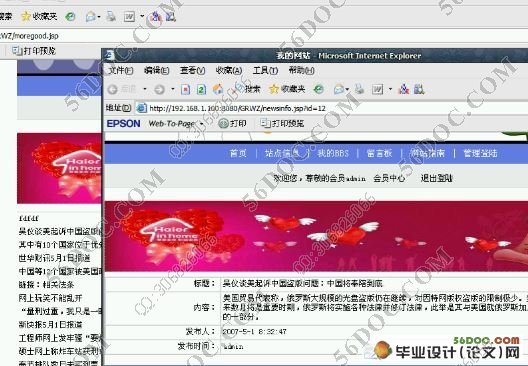Click the Haier in home banner logo
Viewport: 528px width, 366px height.
[170, 233]
